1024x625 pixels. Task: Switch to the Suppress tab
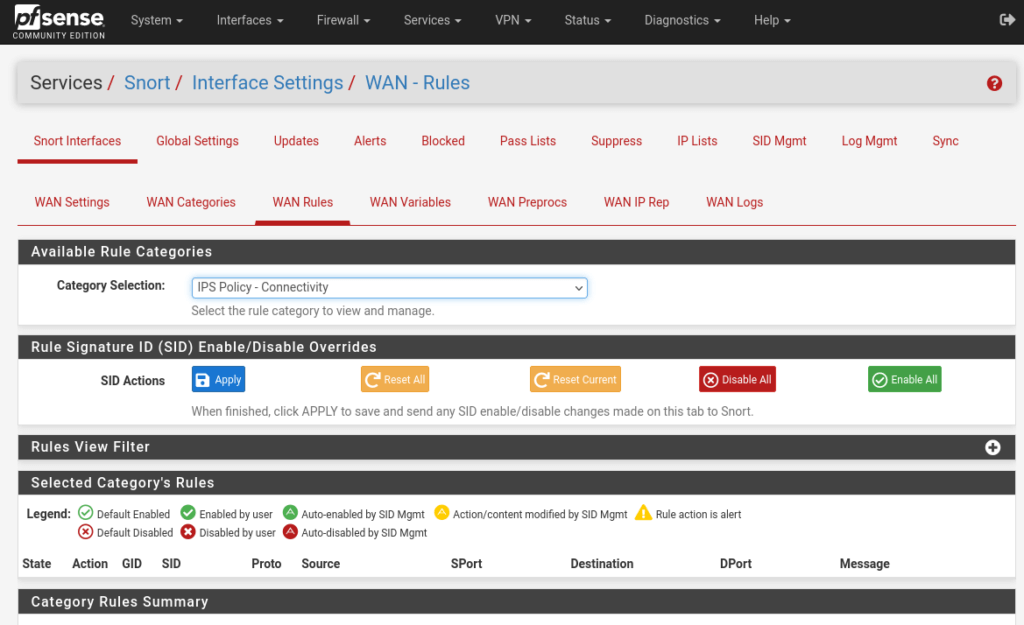(616, 141)
